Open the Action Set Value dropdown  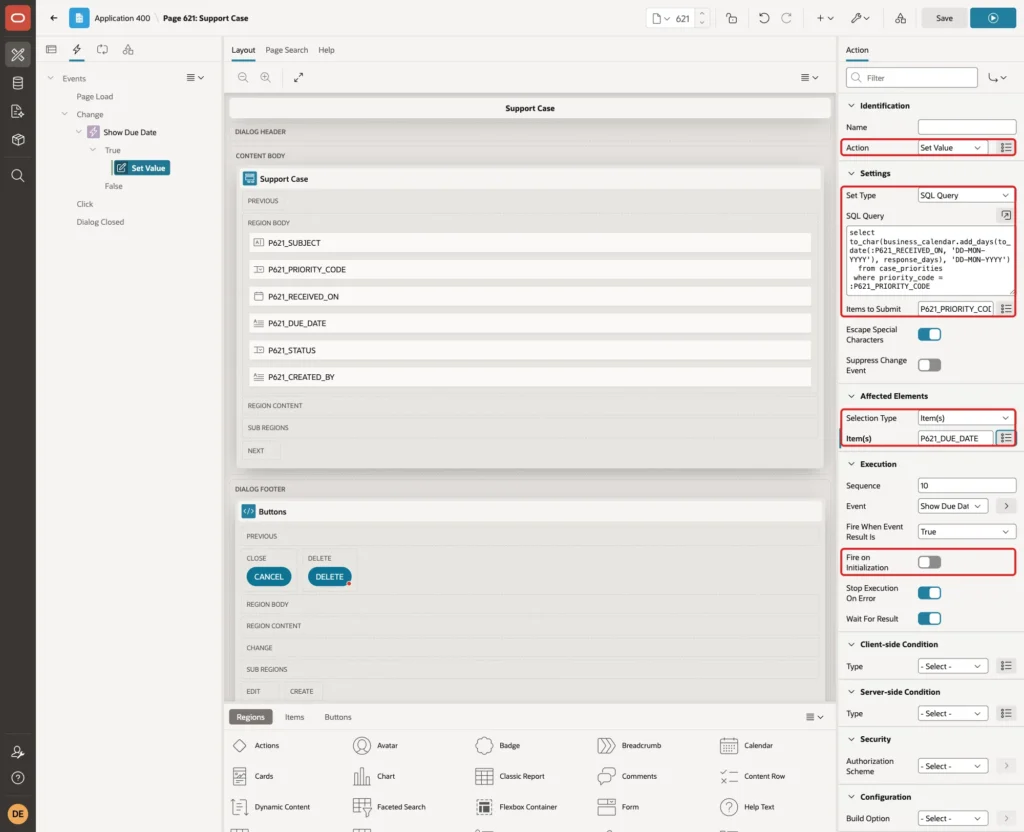click(952, 148)
